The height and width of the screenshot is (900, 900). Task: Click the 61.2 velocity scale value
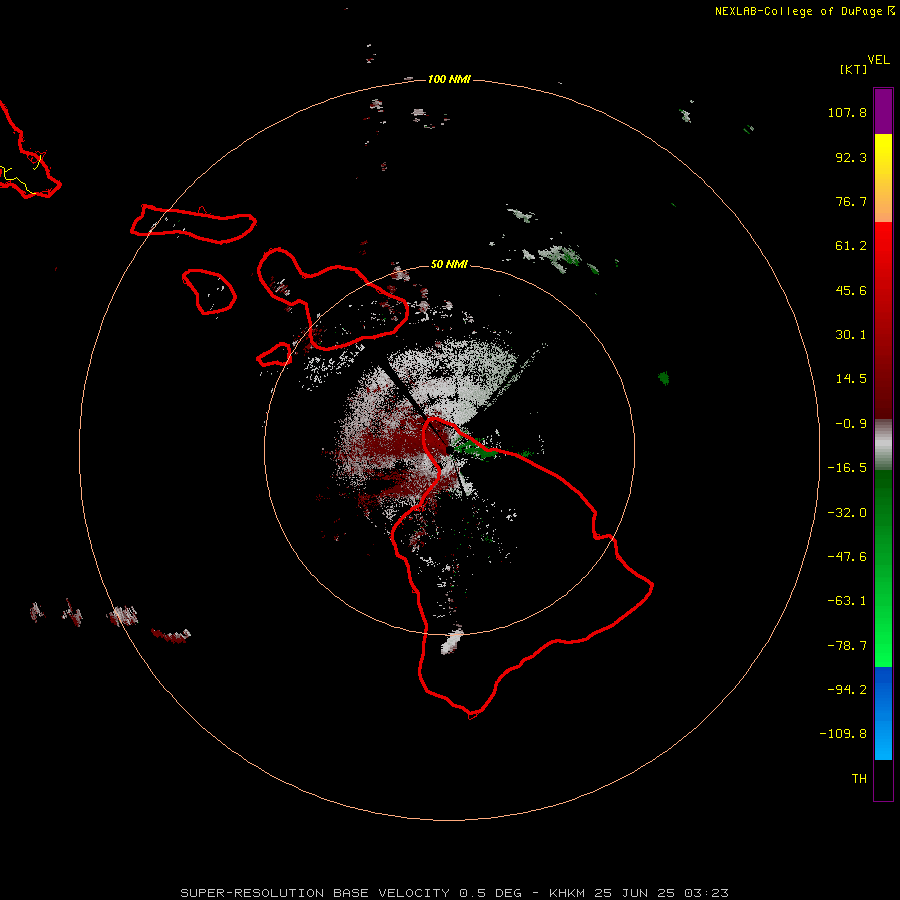point(851,246)
